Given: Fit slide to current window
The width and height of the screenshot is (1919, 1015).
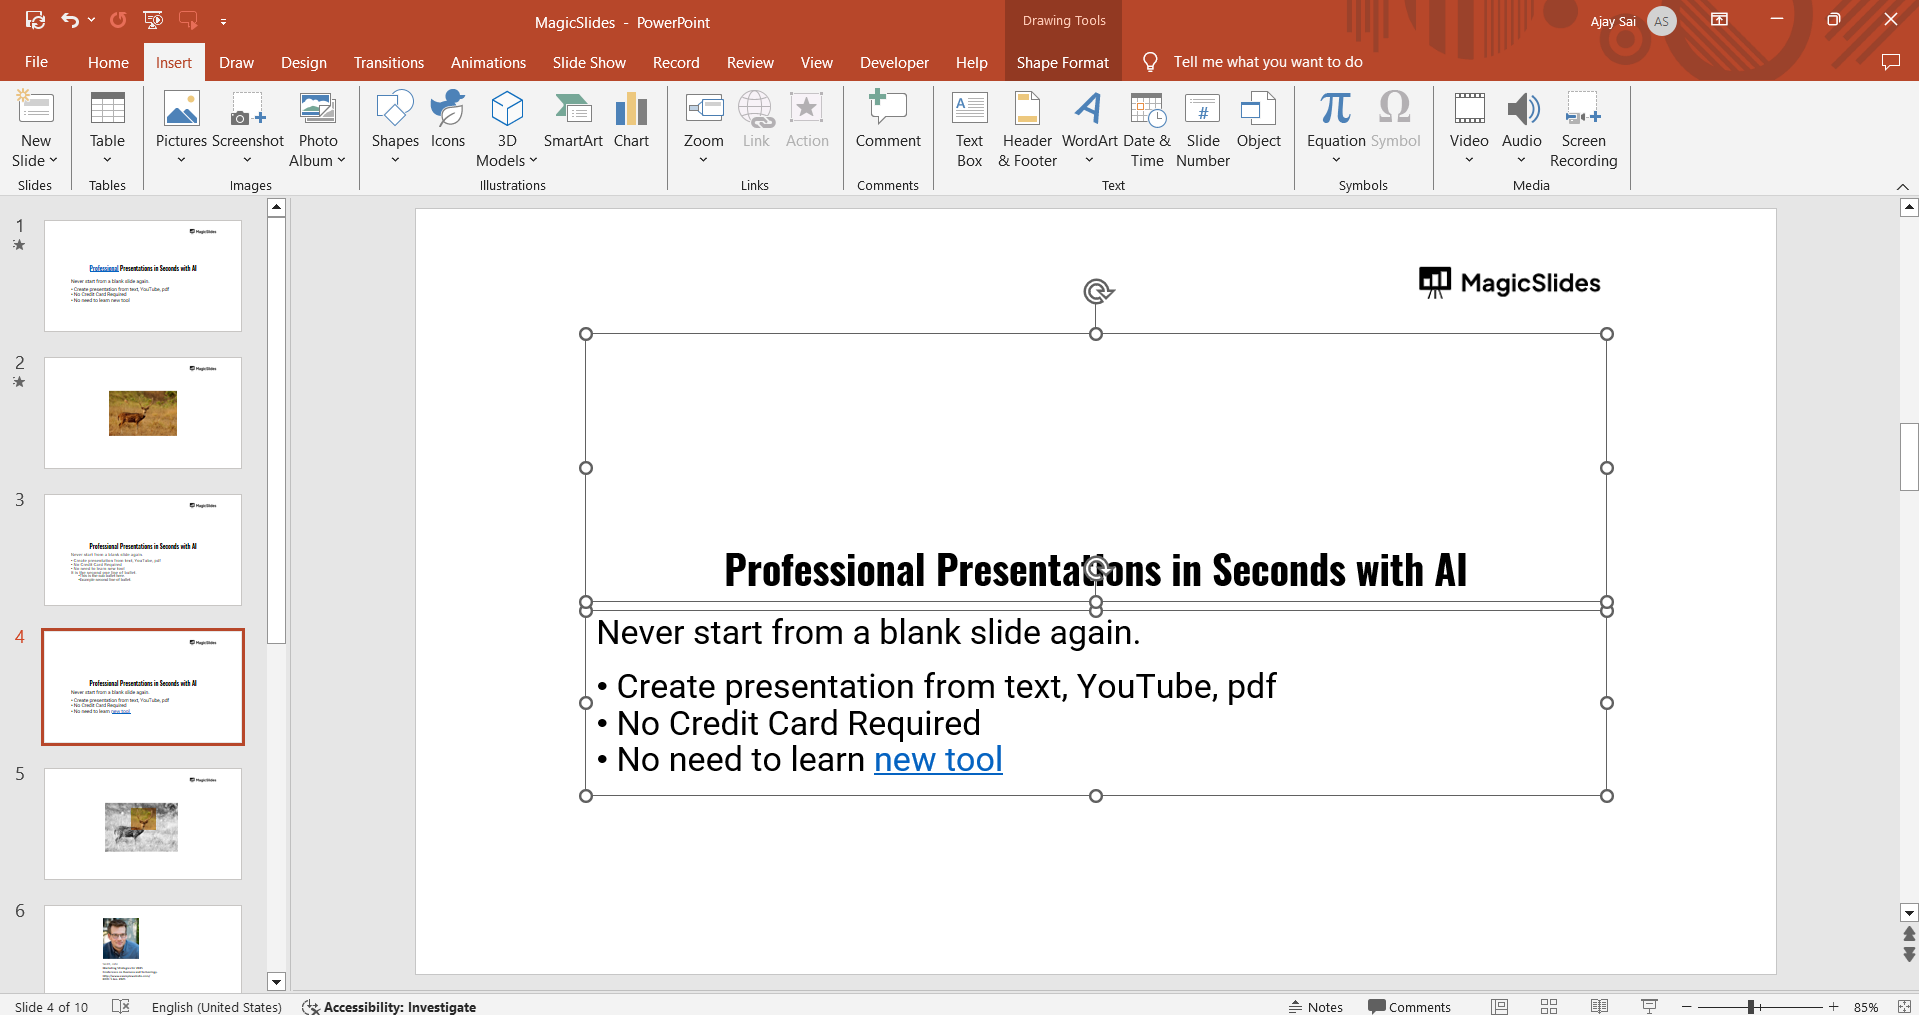Looking at the screenshot, I should (x=1903, y=1007).
